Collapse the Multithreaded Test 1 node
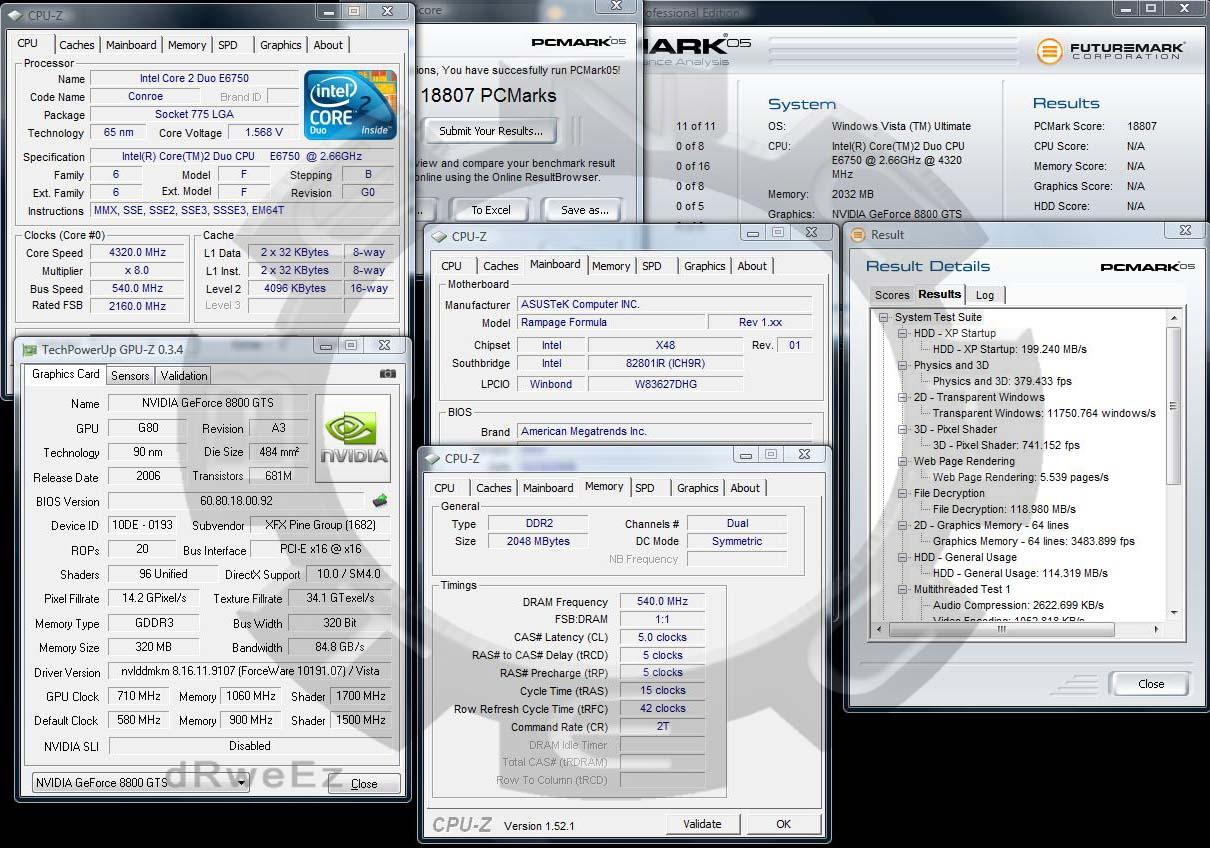 coord(902,589)
